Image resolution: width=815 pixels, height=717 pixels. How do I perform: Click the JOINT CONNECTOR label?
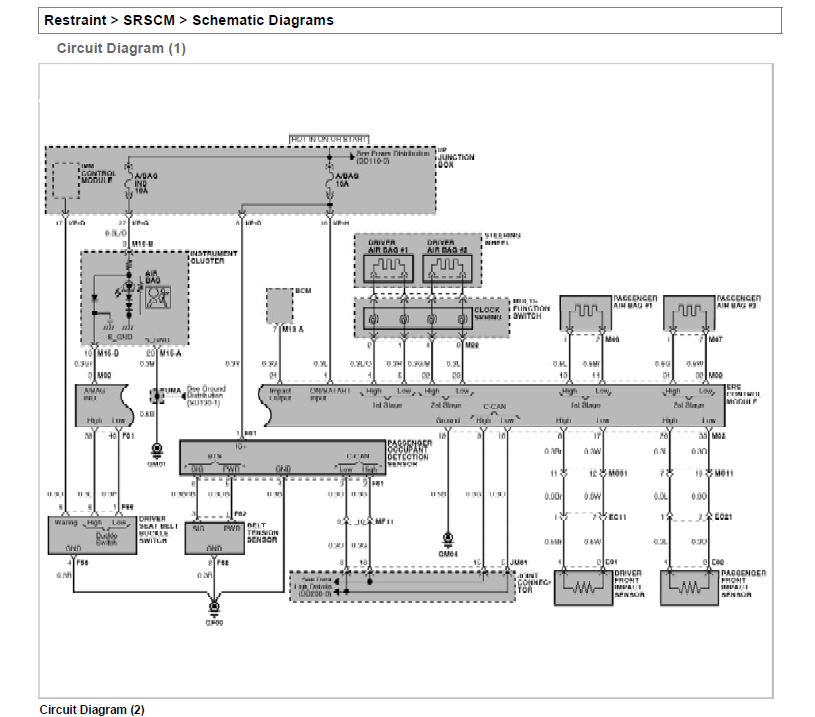click(x=533, y=583)
